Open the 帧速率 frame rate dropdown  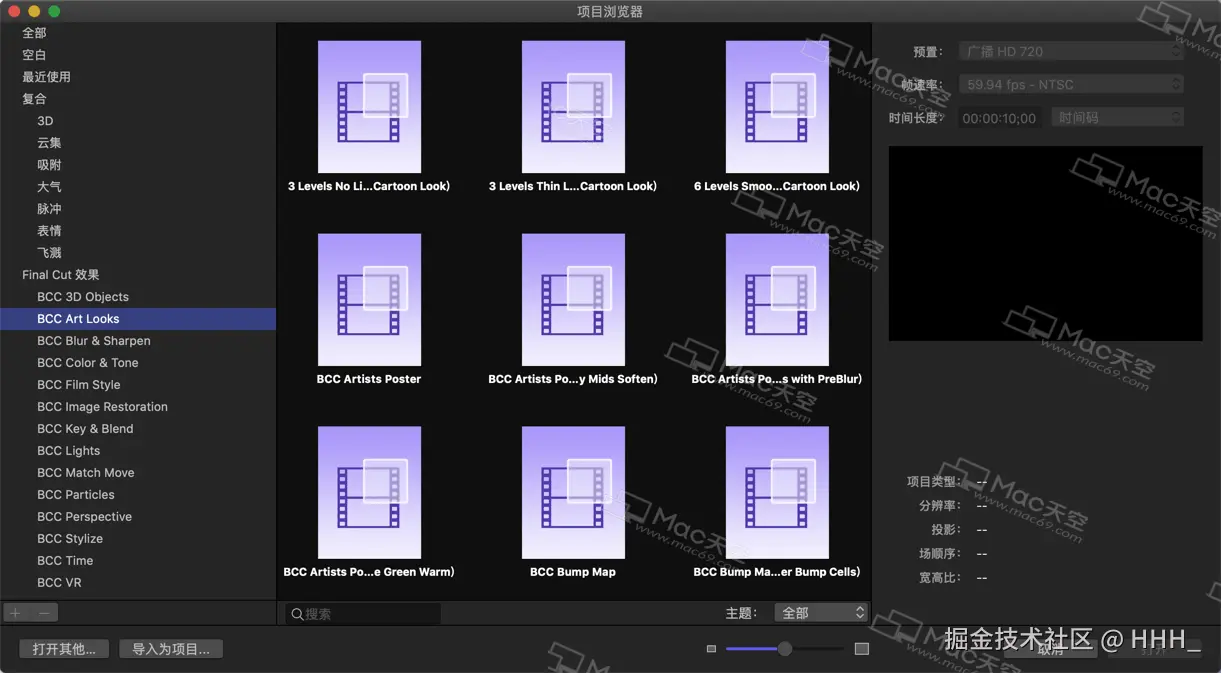point(1071,85)
